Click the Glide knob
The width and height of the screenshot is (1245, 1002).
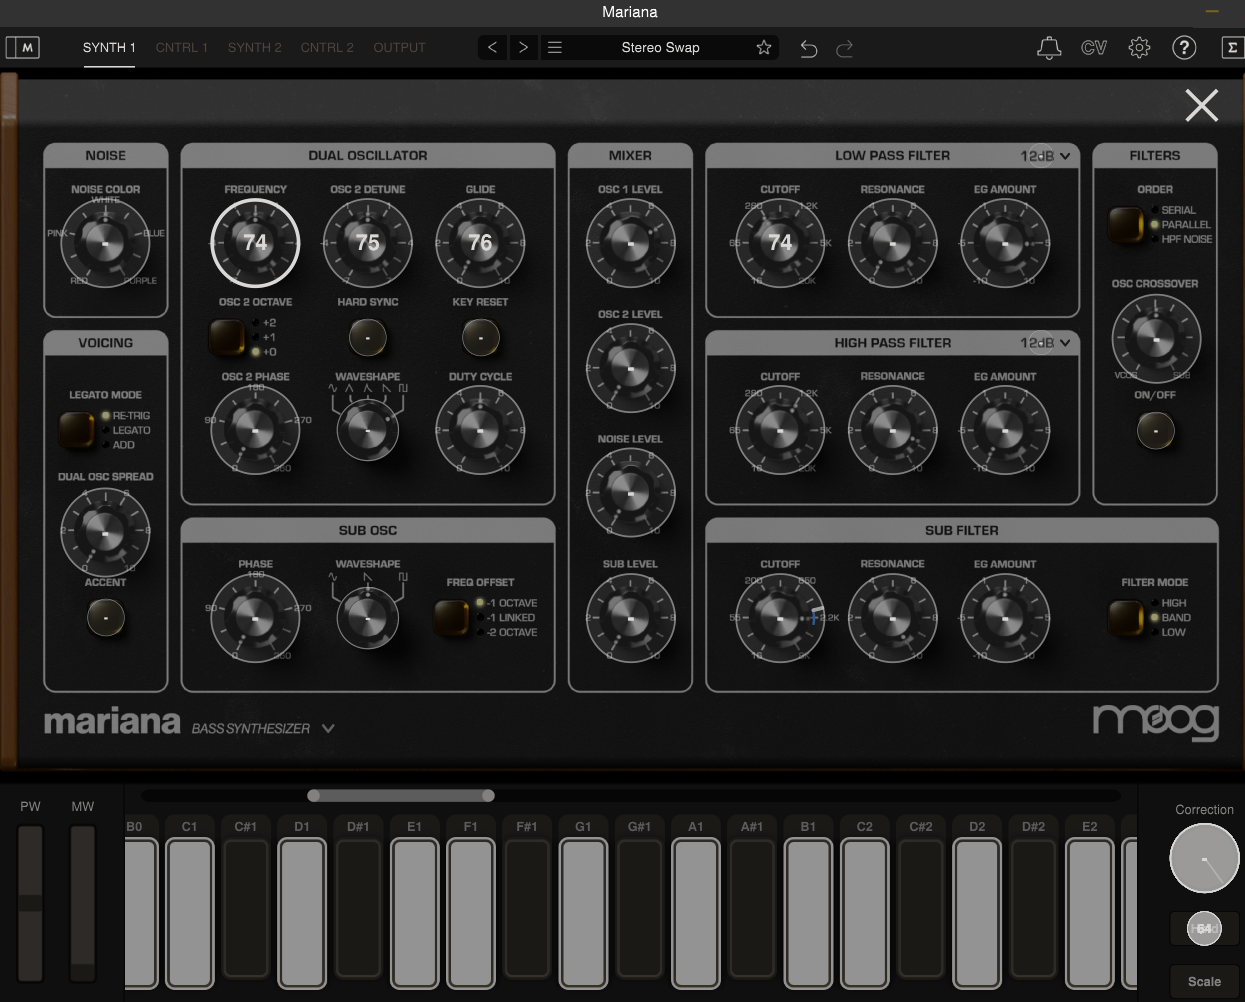(480, 242)
